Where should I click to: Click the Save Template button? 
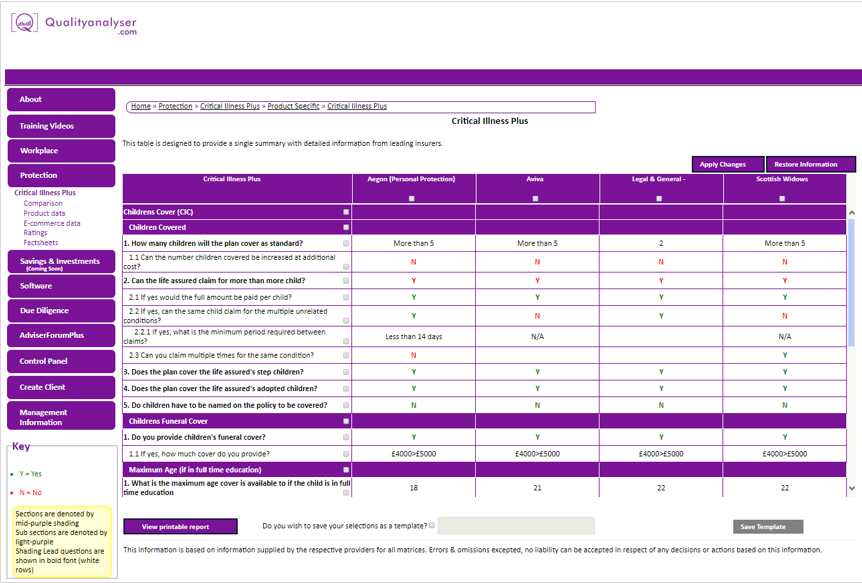pos(768,527)
